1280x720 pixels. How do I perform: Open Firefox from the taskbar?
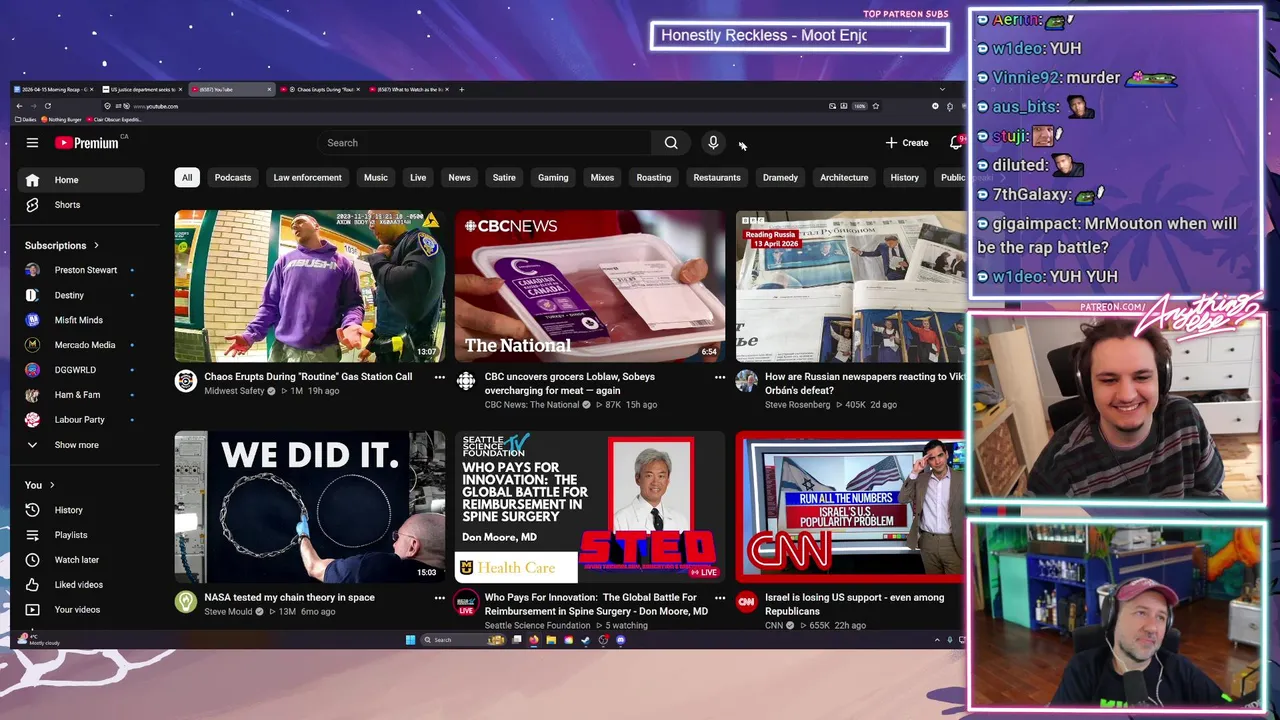pos(534,640)
